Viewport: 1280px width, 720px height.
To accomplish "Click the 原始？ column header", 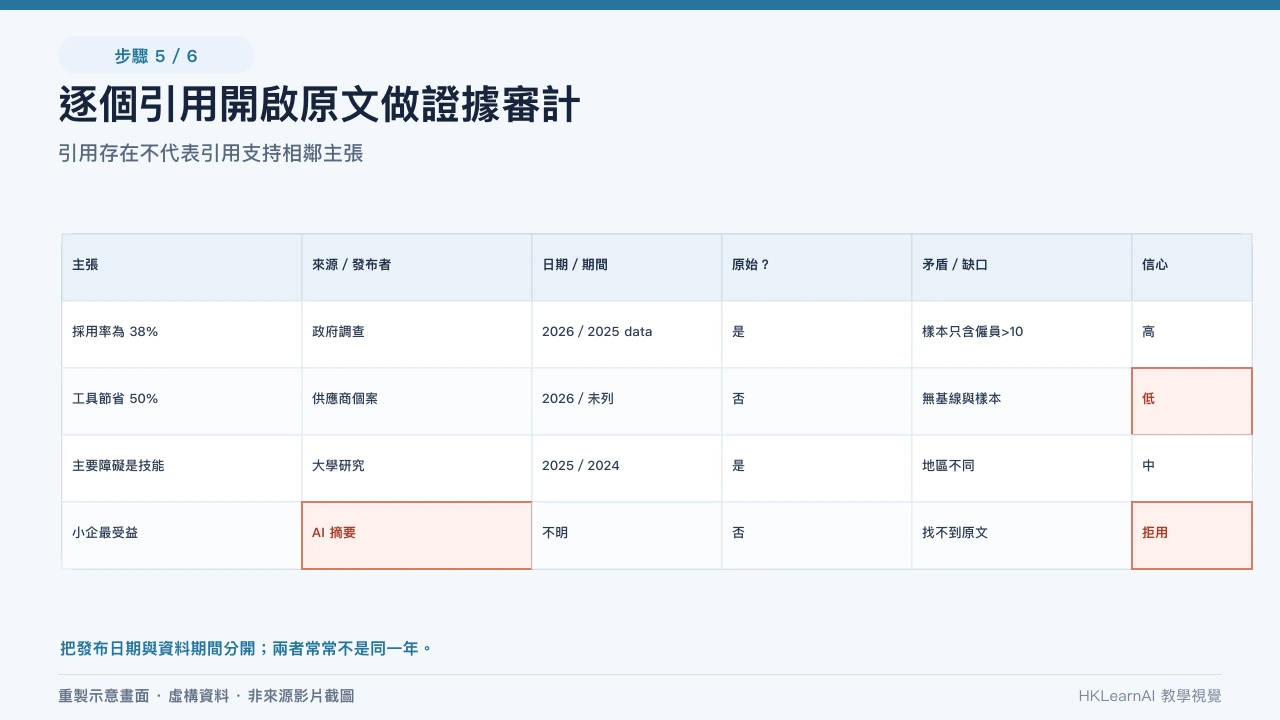I will (x=817, y=265).
